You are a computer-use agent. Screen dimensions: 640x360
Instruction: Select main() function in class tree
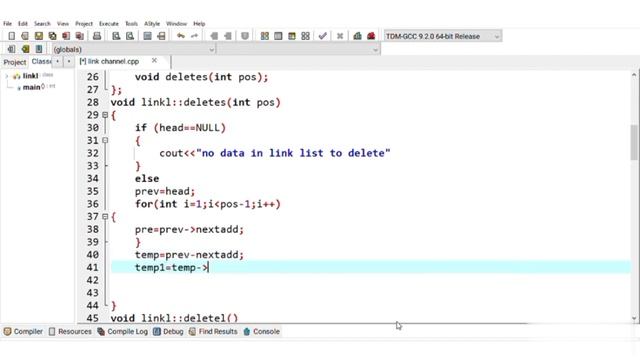click(33, 87)
